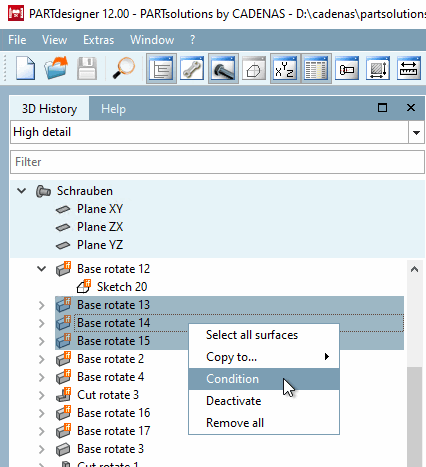Click the New document toolbar icon
The width and height of the screenshot is (426, 467).
[25, 69]
